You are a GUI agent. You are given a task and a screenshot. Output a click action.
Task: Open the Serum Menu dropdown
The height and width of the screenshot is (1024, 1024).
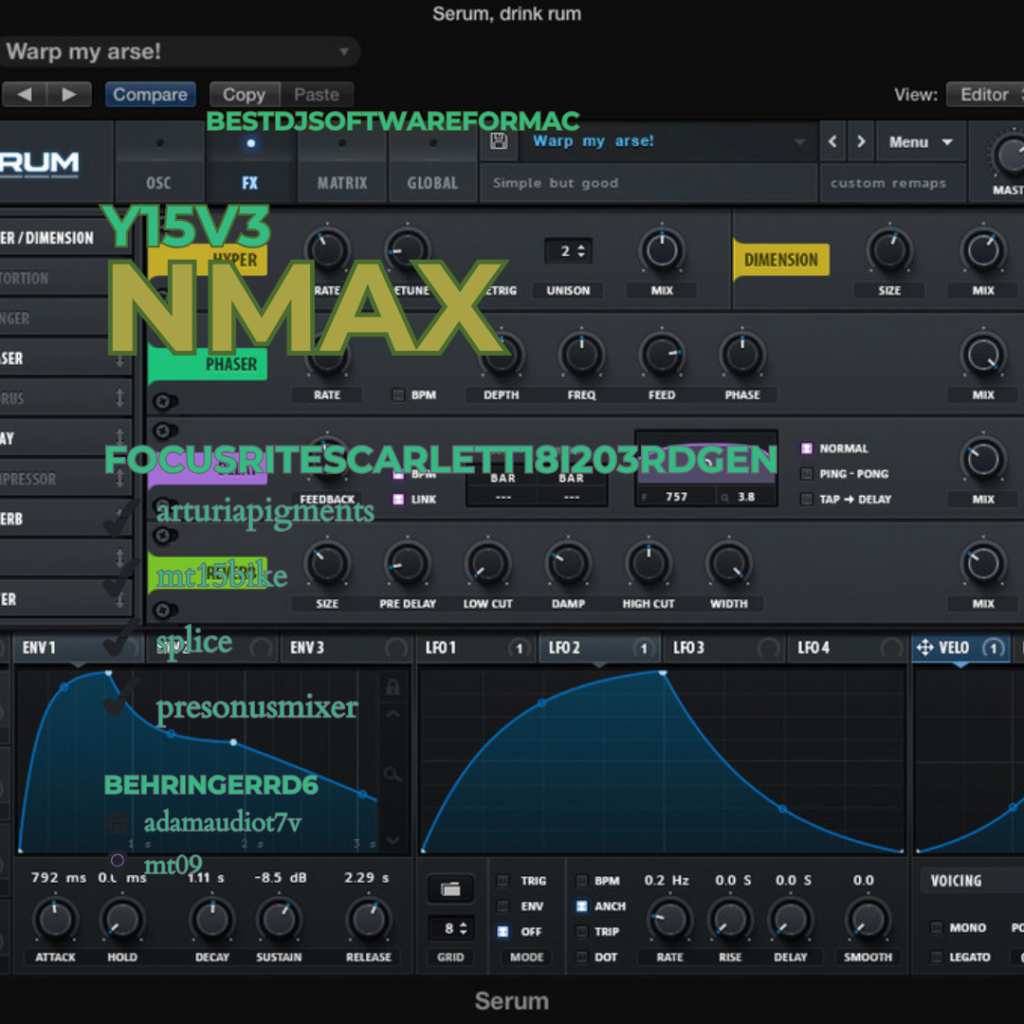pyautogui.click(x=920, y=142)
